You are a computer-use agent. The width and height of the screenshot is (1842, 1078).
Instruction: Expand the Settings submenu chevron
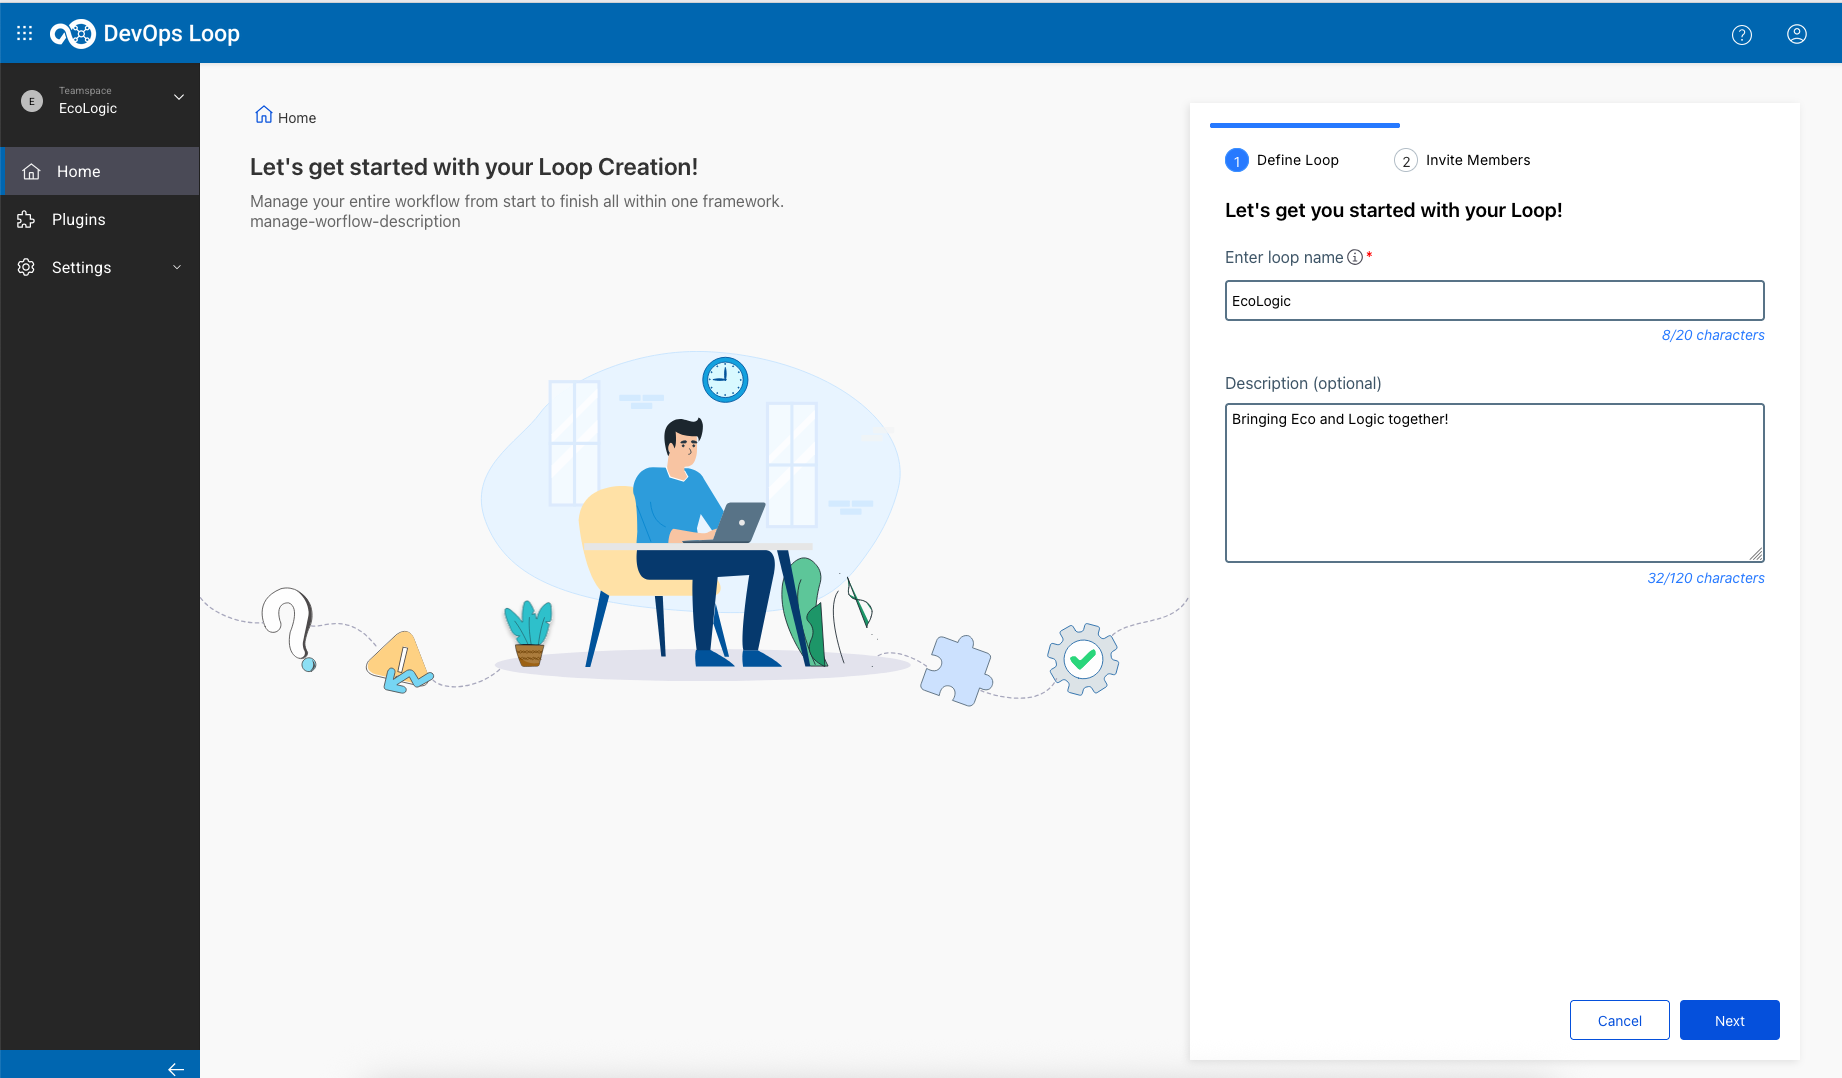[x=177, y=267]
